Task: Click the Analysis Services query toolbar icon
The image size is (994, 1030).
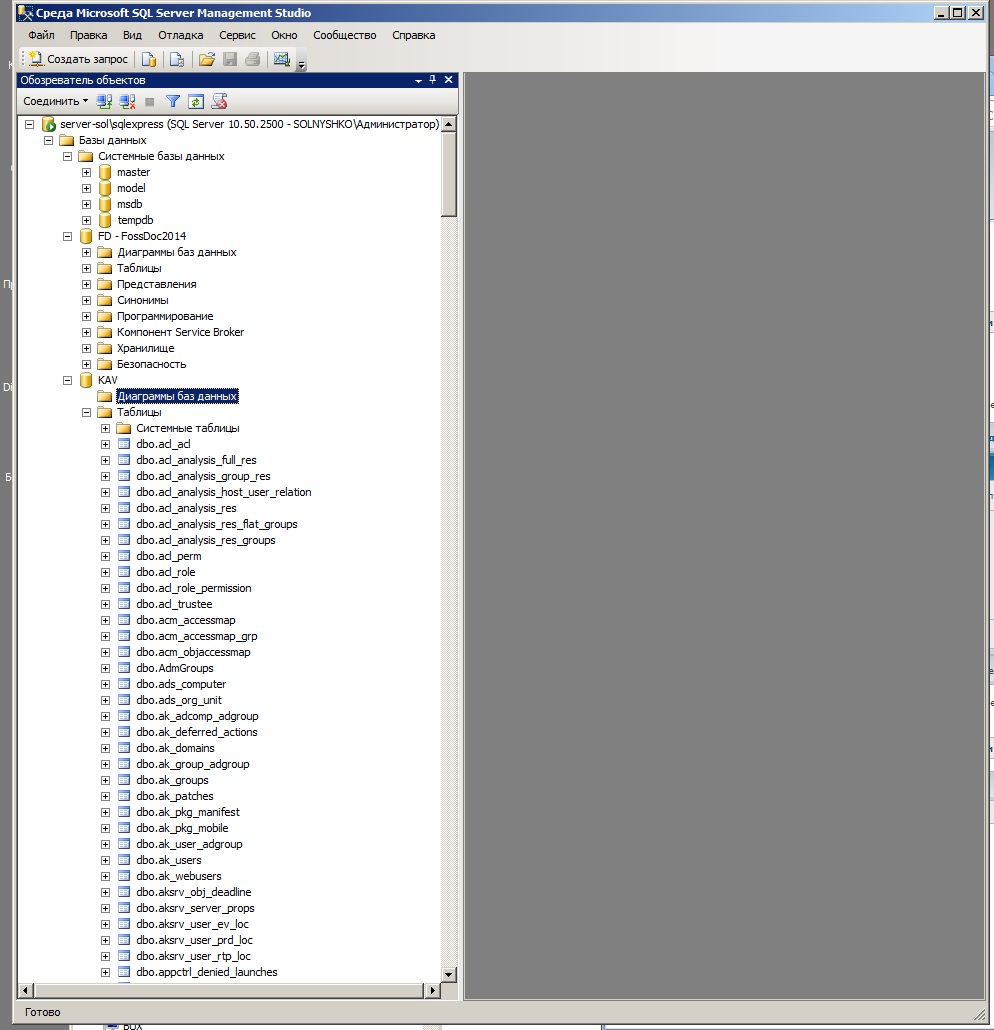Action: click(177, 59)
